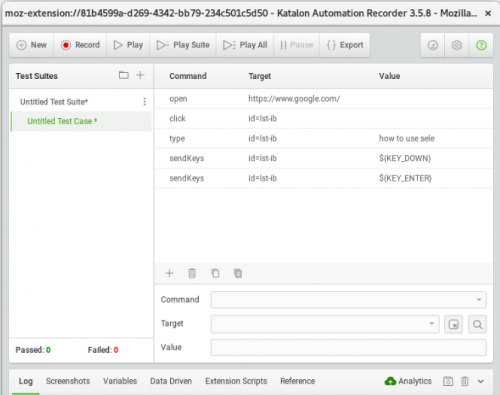
Task: Focus the Target combo box field
Action: [x=325, y=324]
